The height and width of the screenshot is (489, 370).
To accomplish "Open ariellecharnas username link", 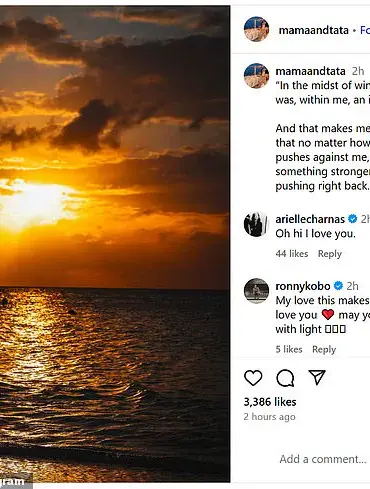I will (310, 219).
